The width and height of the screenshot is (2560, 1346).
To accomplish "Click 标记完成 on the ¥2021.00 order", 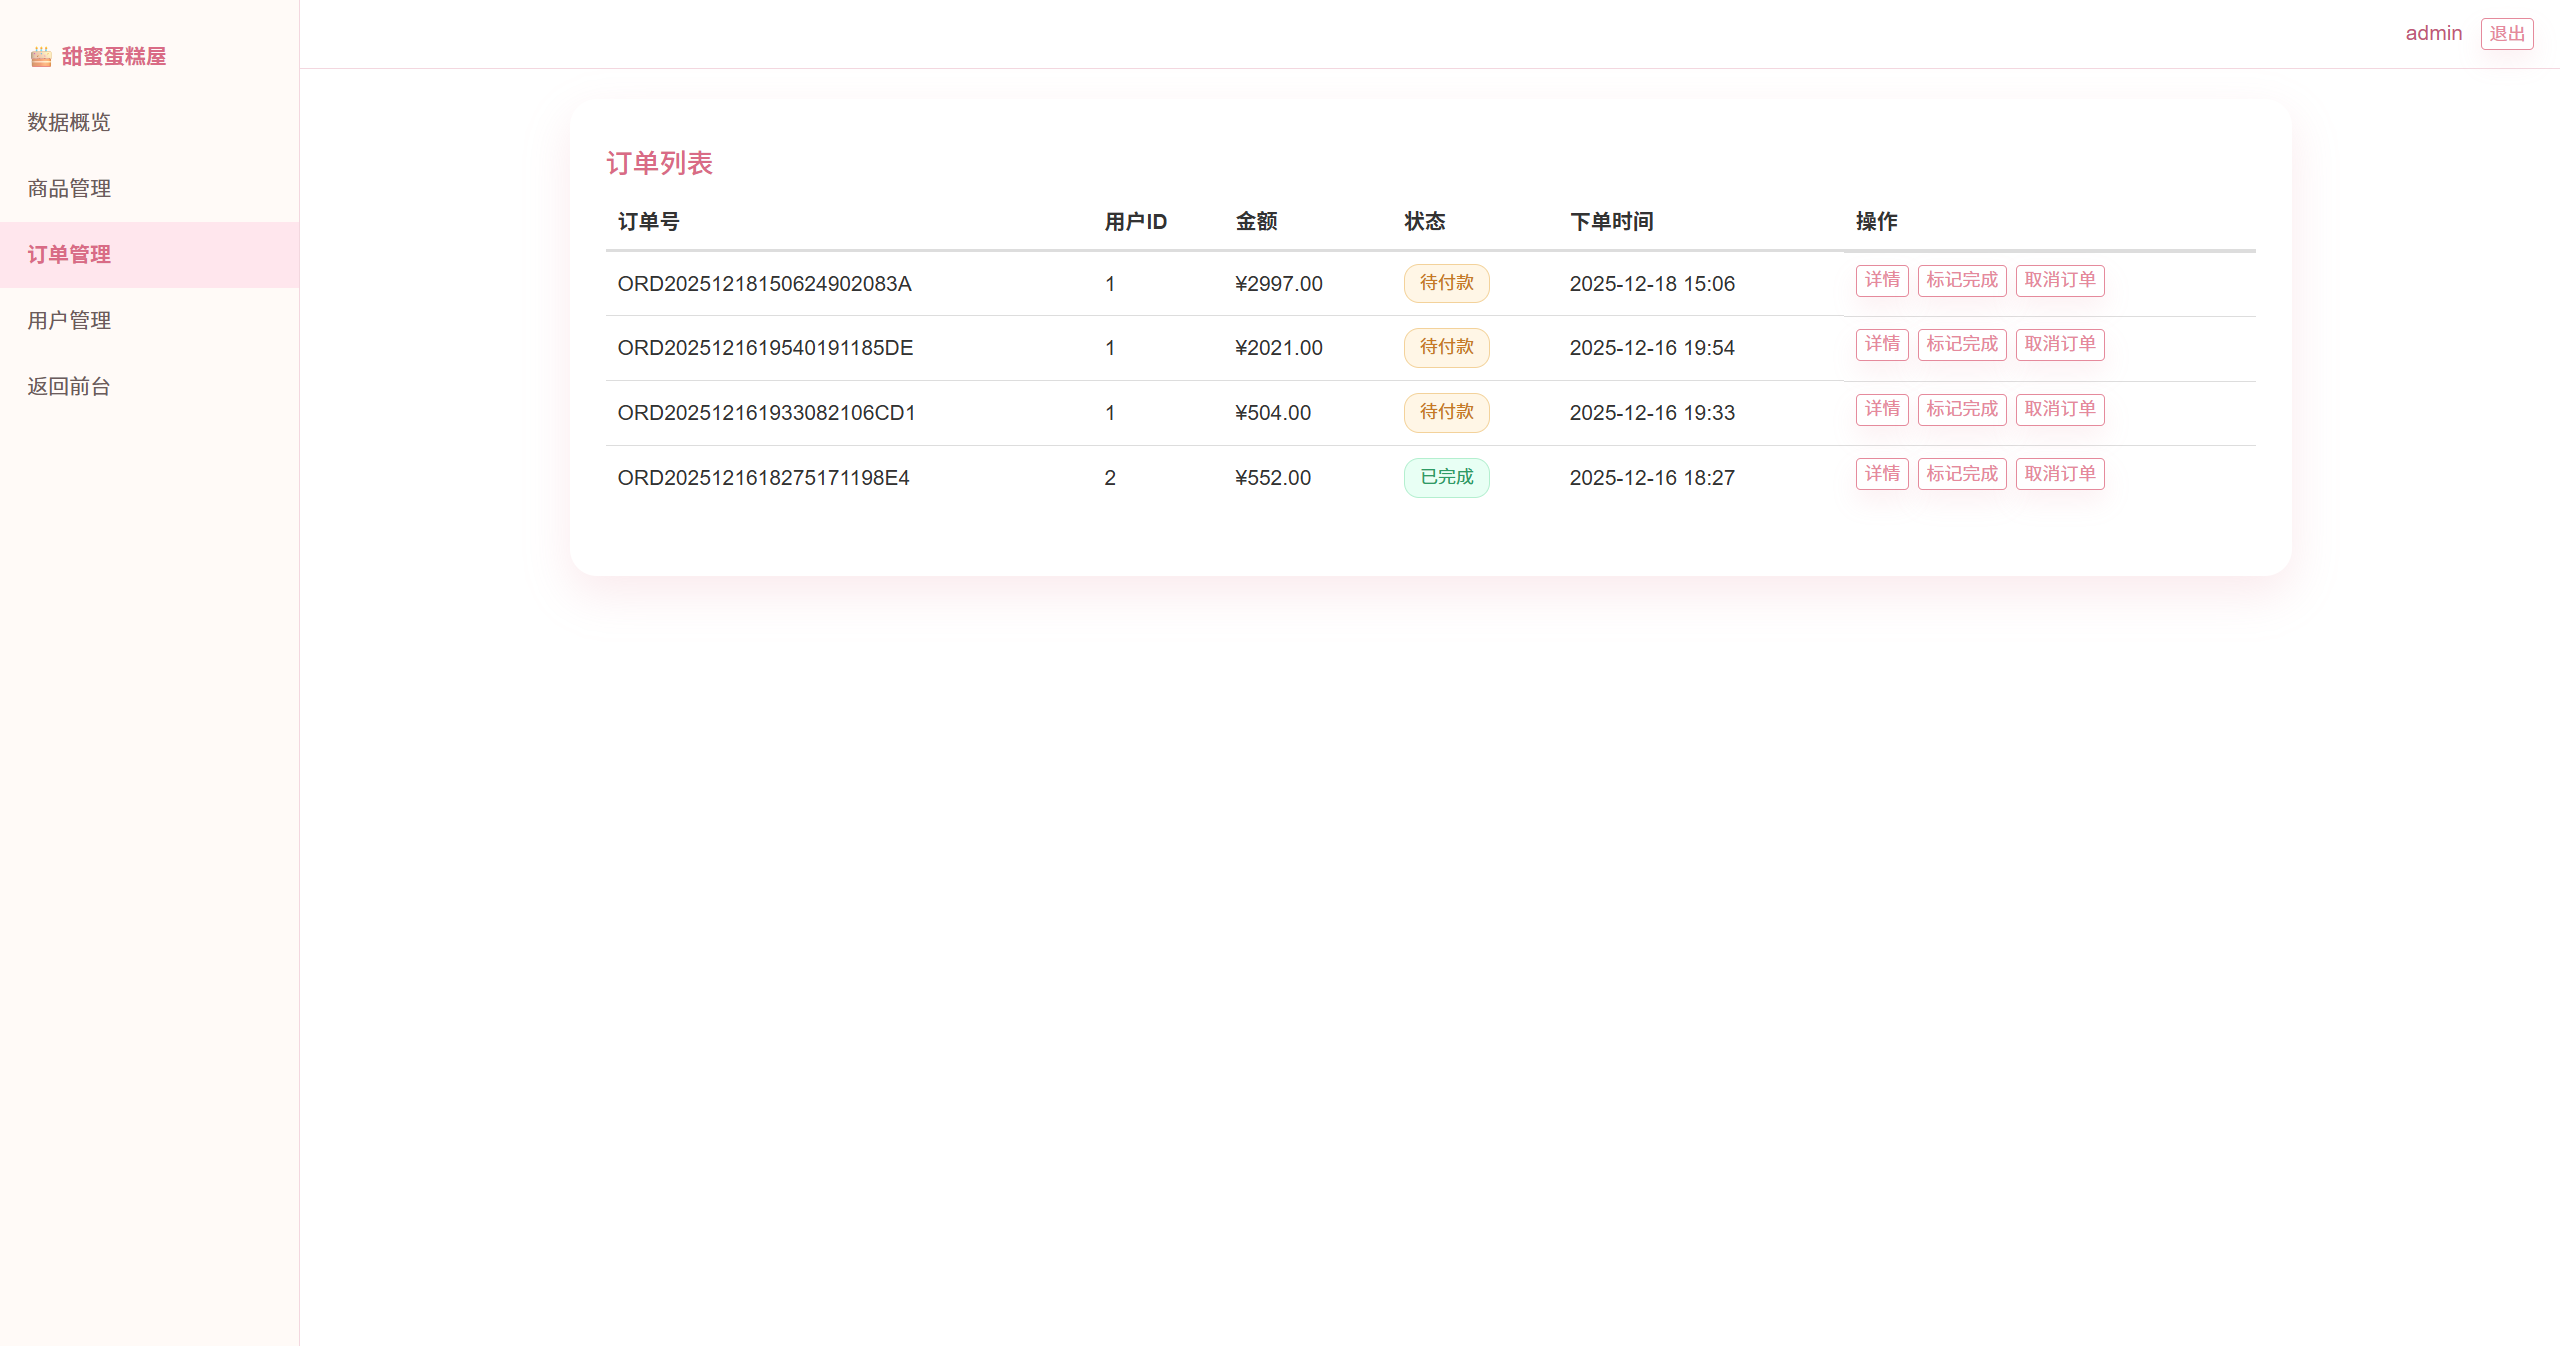I will coord(1961,344).
